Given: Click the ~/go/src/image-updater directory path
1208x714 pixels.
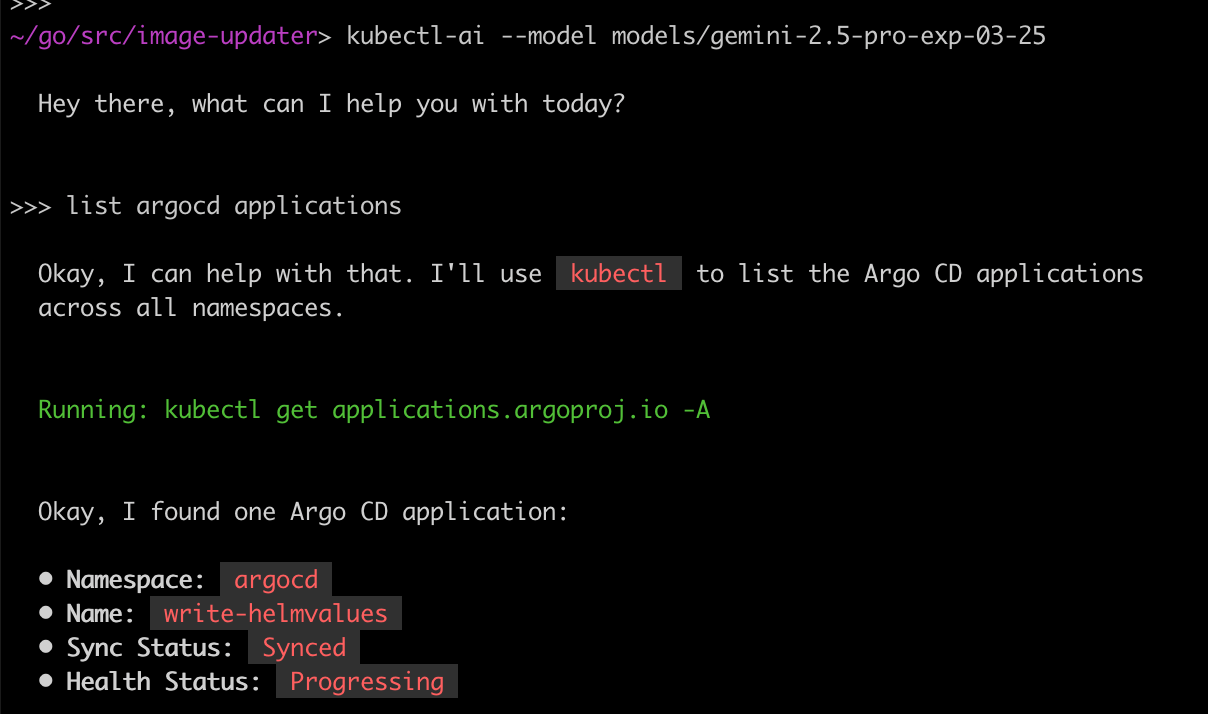Looking at the screenshot, I should click(162, 37).
